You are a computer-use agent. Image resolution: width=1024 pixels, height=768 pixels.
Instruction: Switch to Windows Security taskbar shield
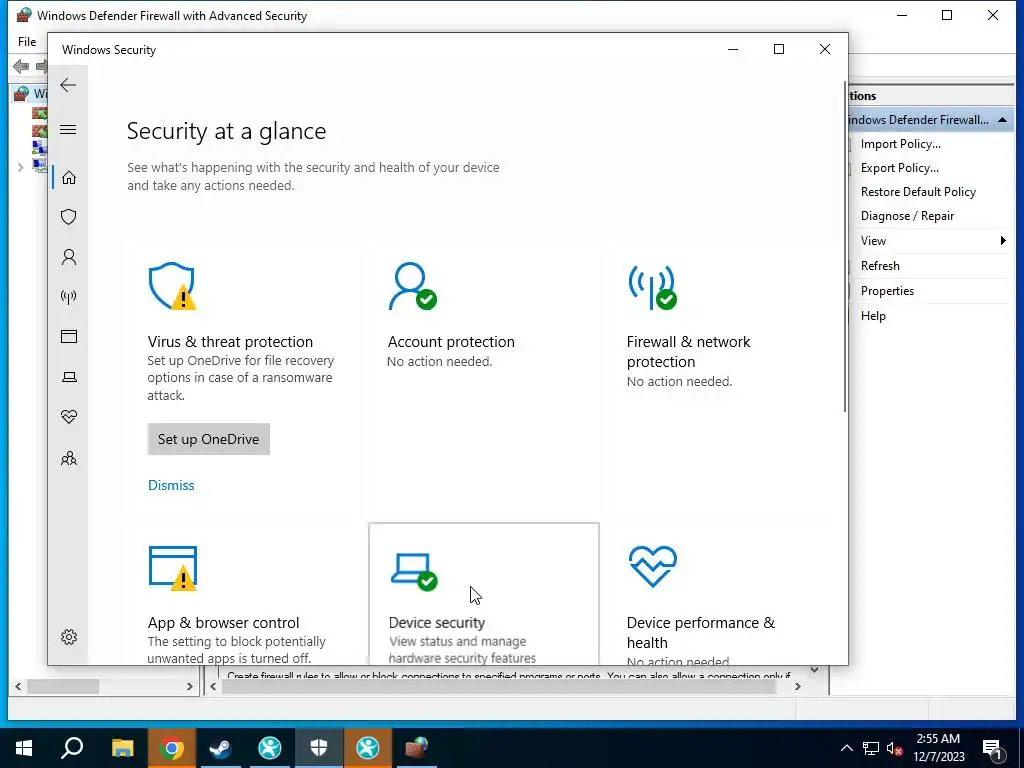click(x=318, y=748)
